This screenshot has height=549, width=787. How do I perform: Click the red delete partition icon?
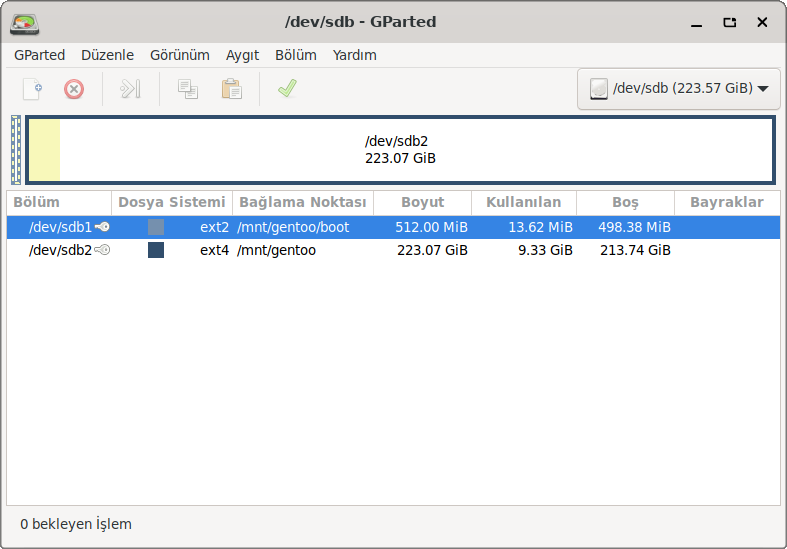click(74, 89)
